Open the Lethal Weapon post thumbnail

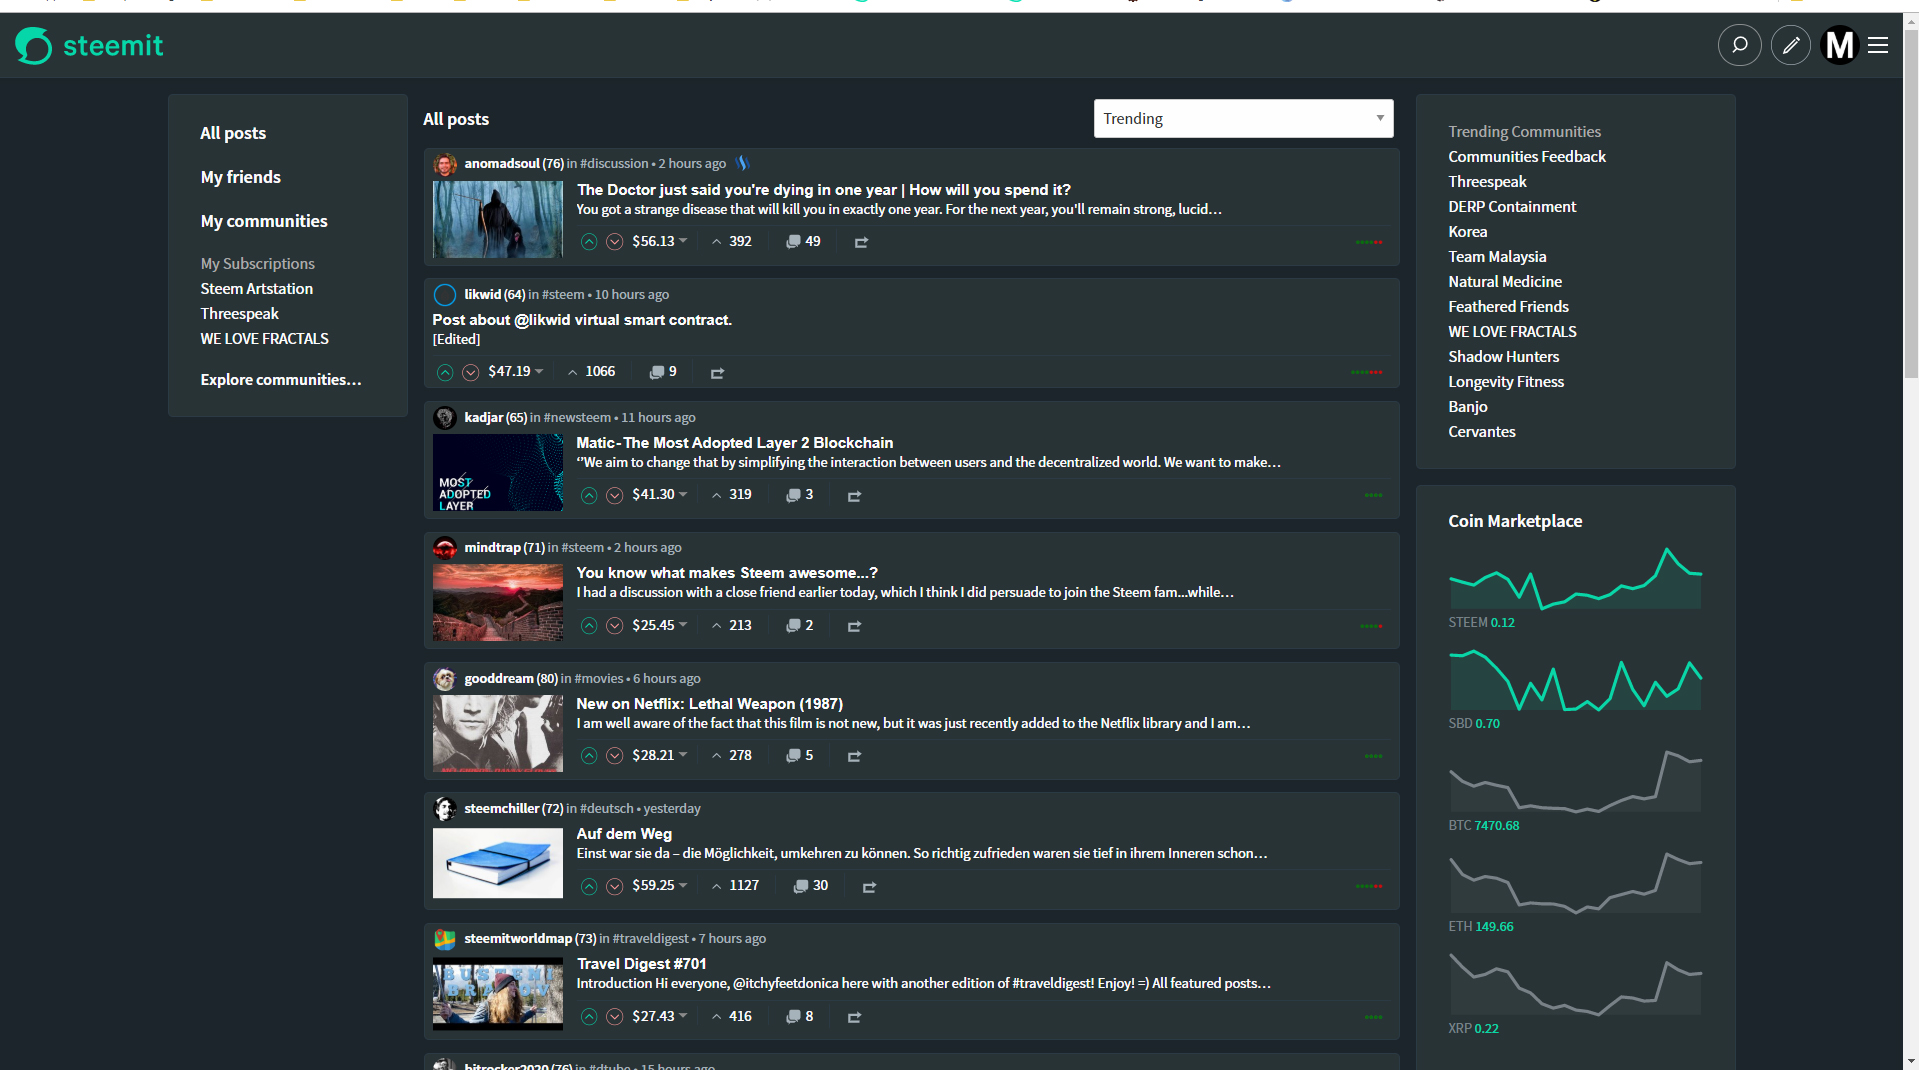tap(498, 734)
